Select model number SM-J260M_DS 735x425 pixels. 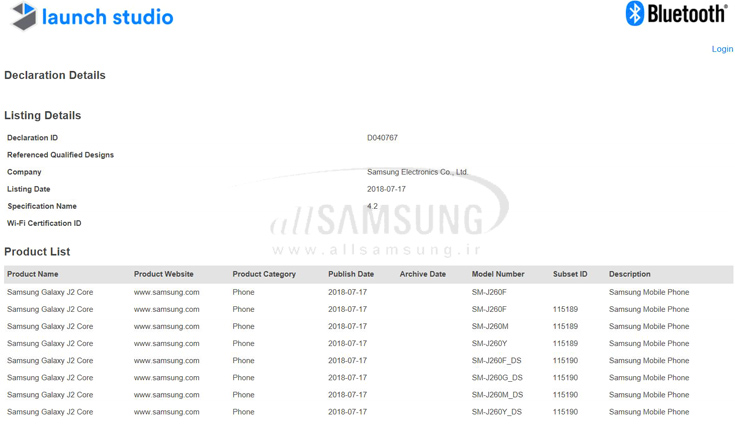(x=497, y=395)
